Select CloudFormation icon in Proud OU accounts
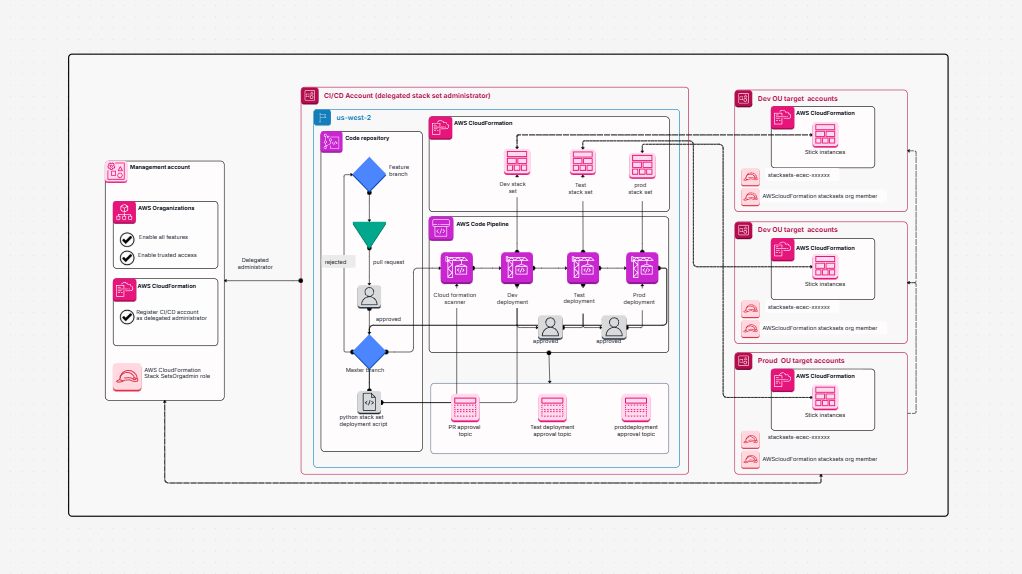The height and width of the screenshot is (574, 1022). coord(782,380)
